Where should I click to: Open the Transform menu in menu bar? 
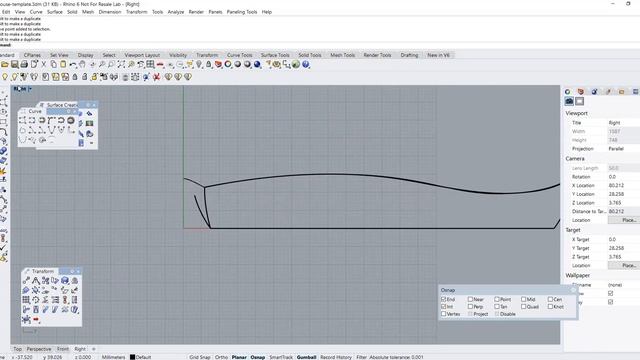tap(136, 12)
